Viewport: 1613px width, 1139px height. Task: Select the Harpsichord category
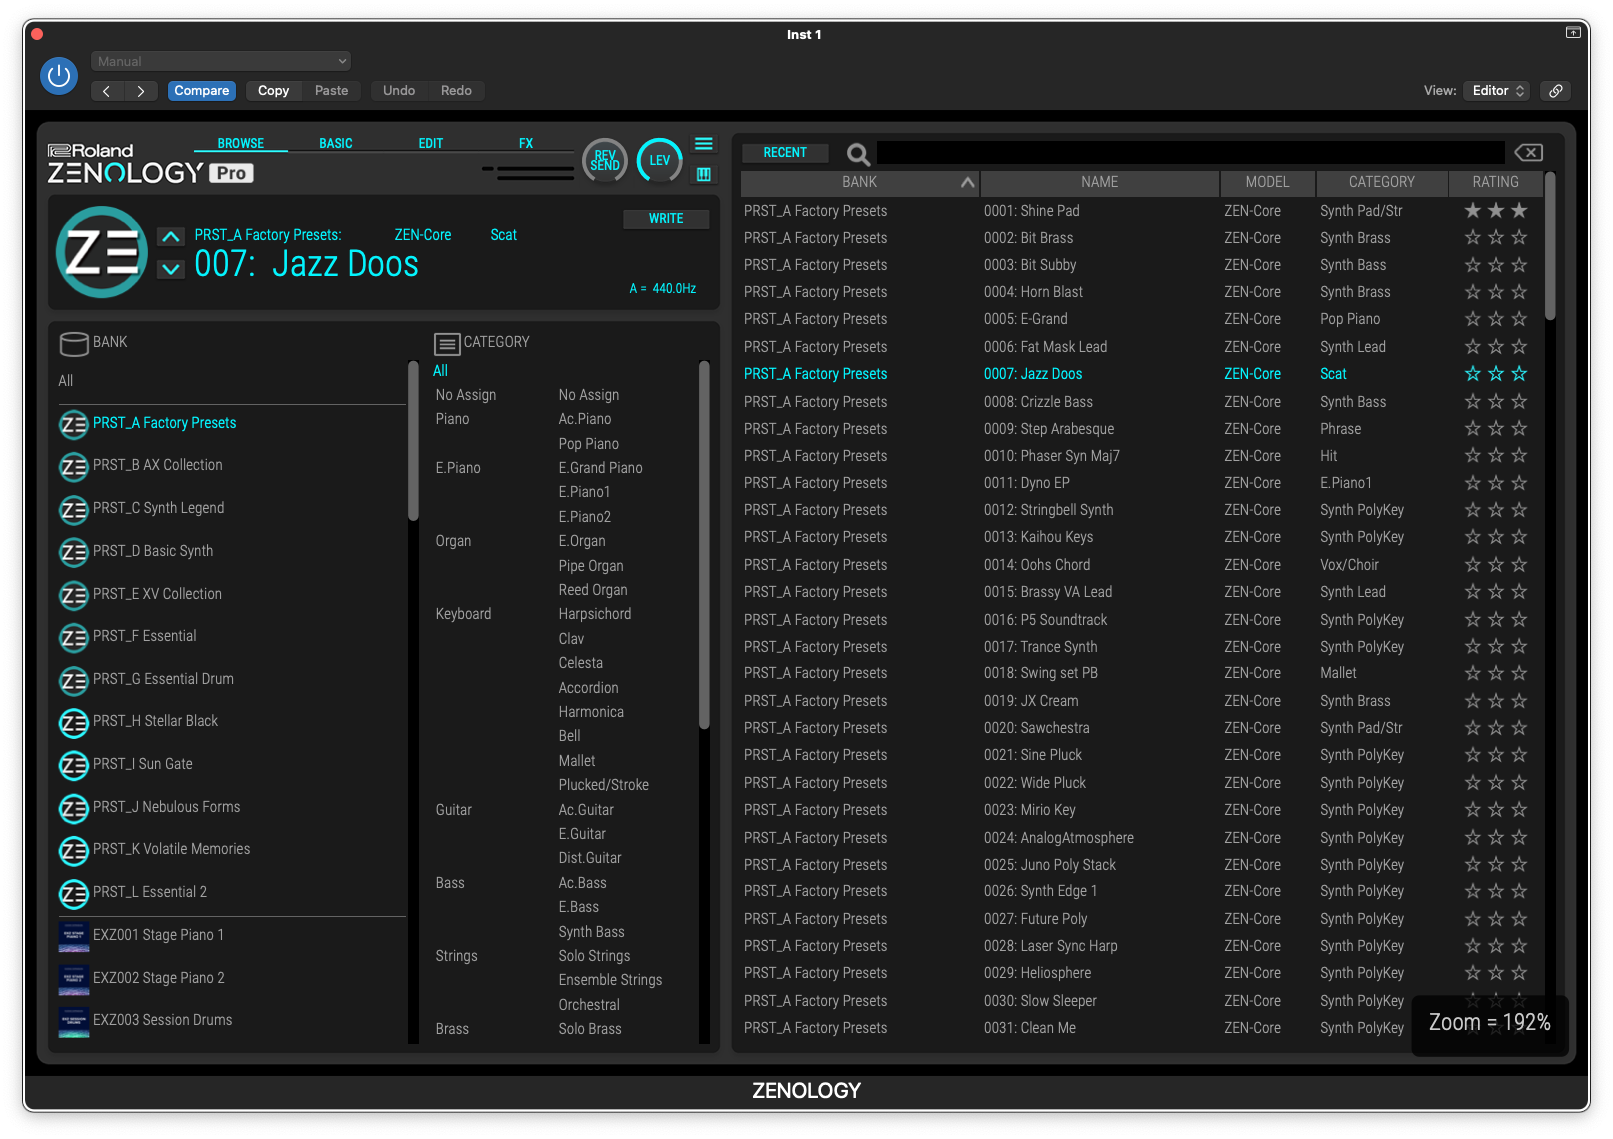[x=595, y=614]
